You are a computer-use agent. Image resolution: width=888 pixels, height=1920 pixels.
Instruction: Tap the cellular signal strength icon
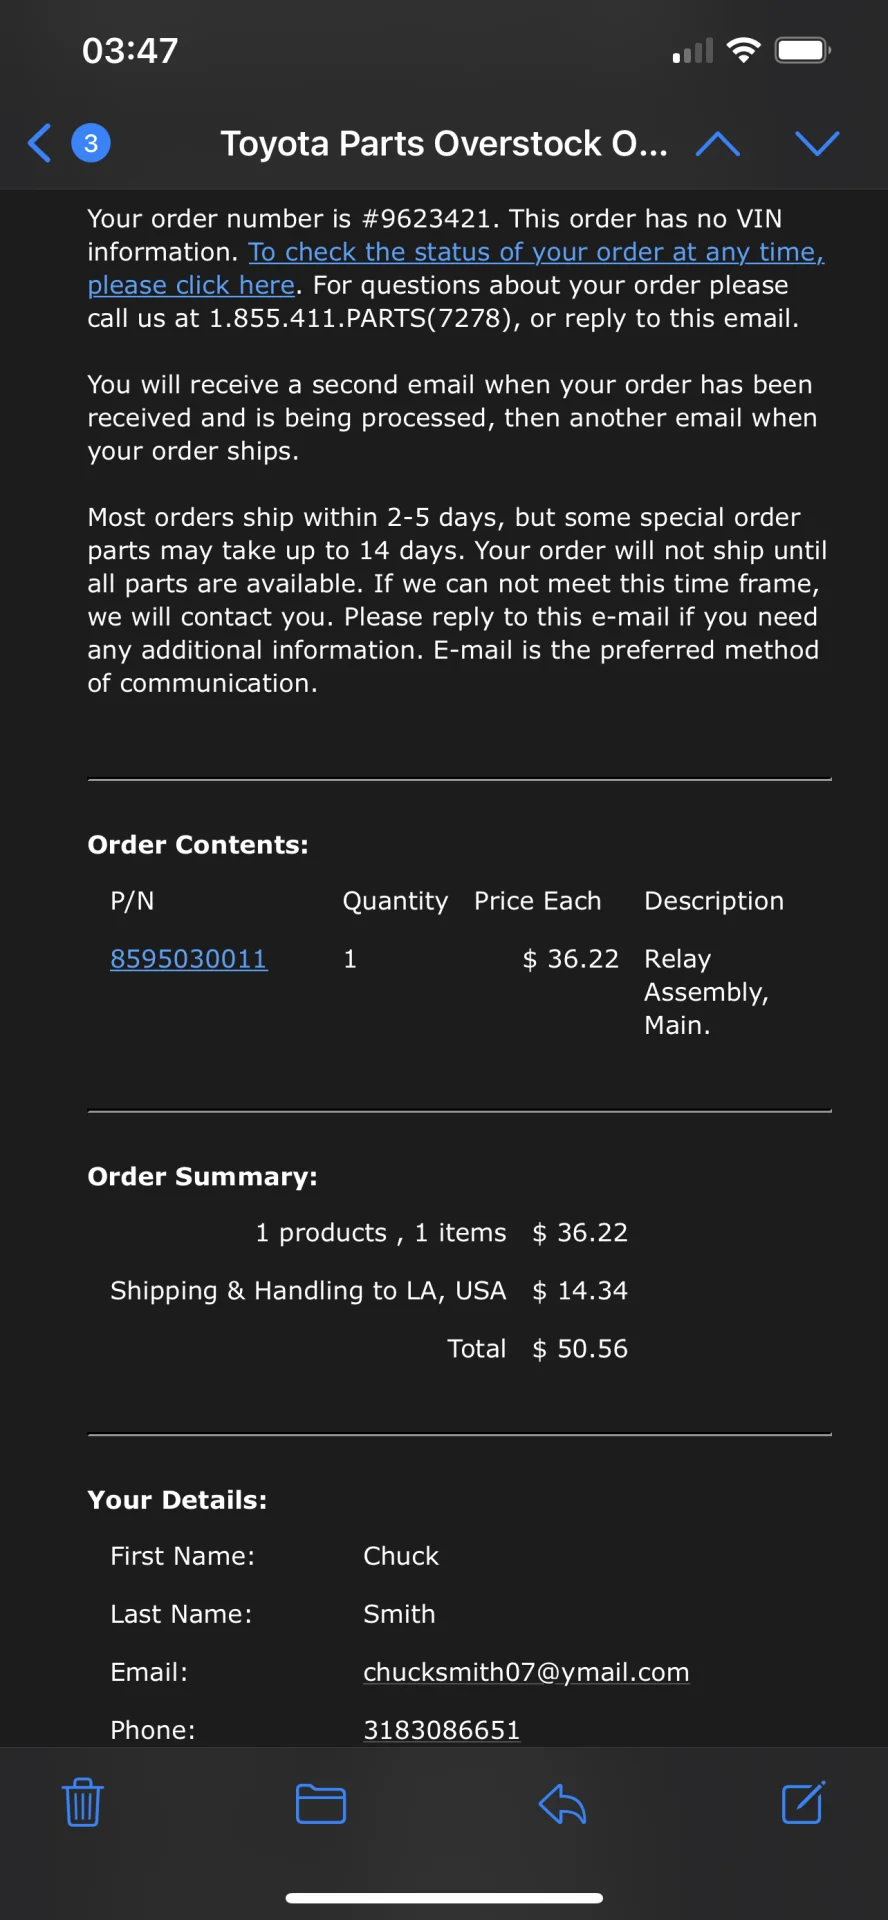(x=693, y=50)
